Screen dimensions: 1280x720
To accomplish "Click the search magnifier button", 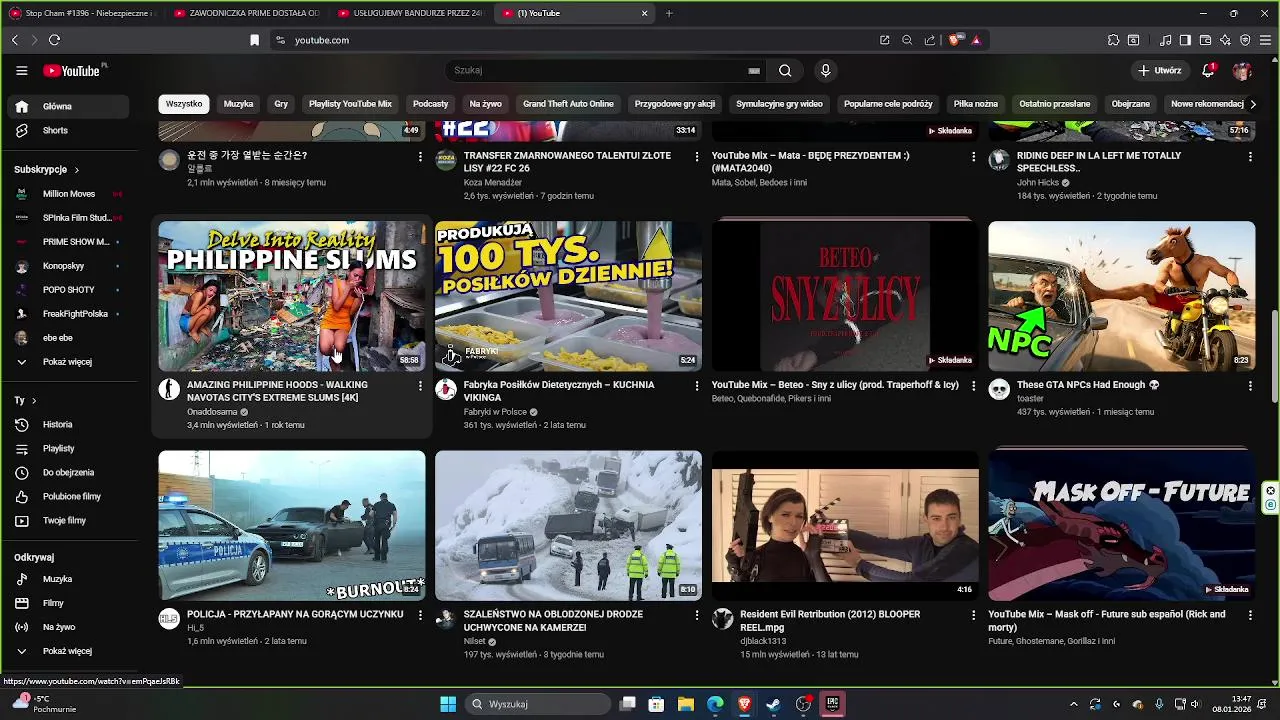I will pyautogui.click(x=785, y=71).
